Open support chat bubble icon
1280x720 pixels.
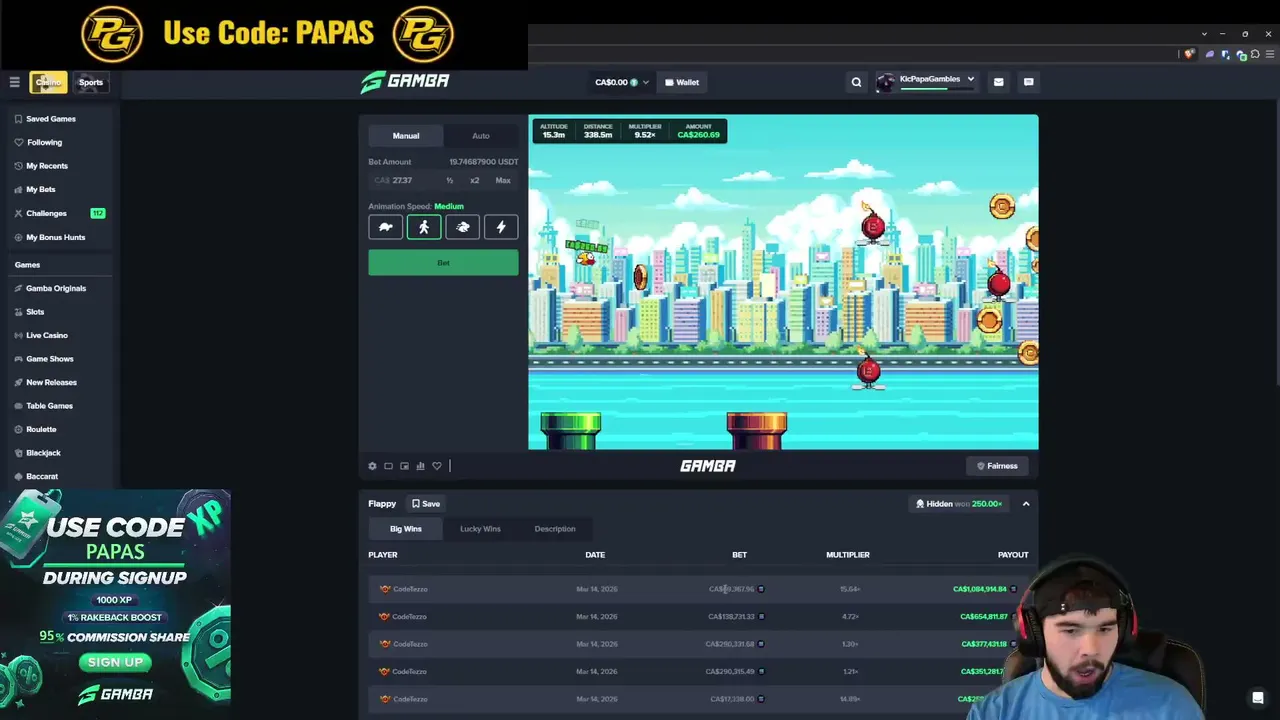click(1258, 698)
